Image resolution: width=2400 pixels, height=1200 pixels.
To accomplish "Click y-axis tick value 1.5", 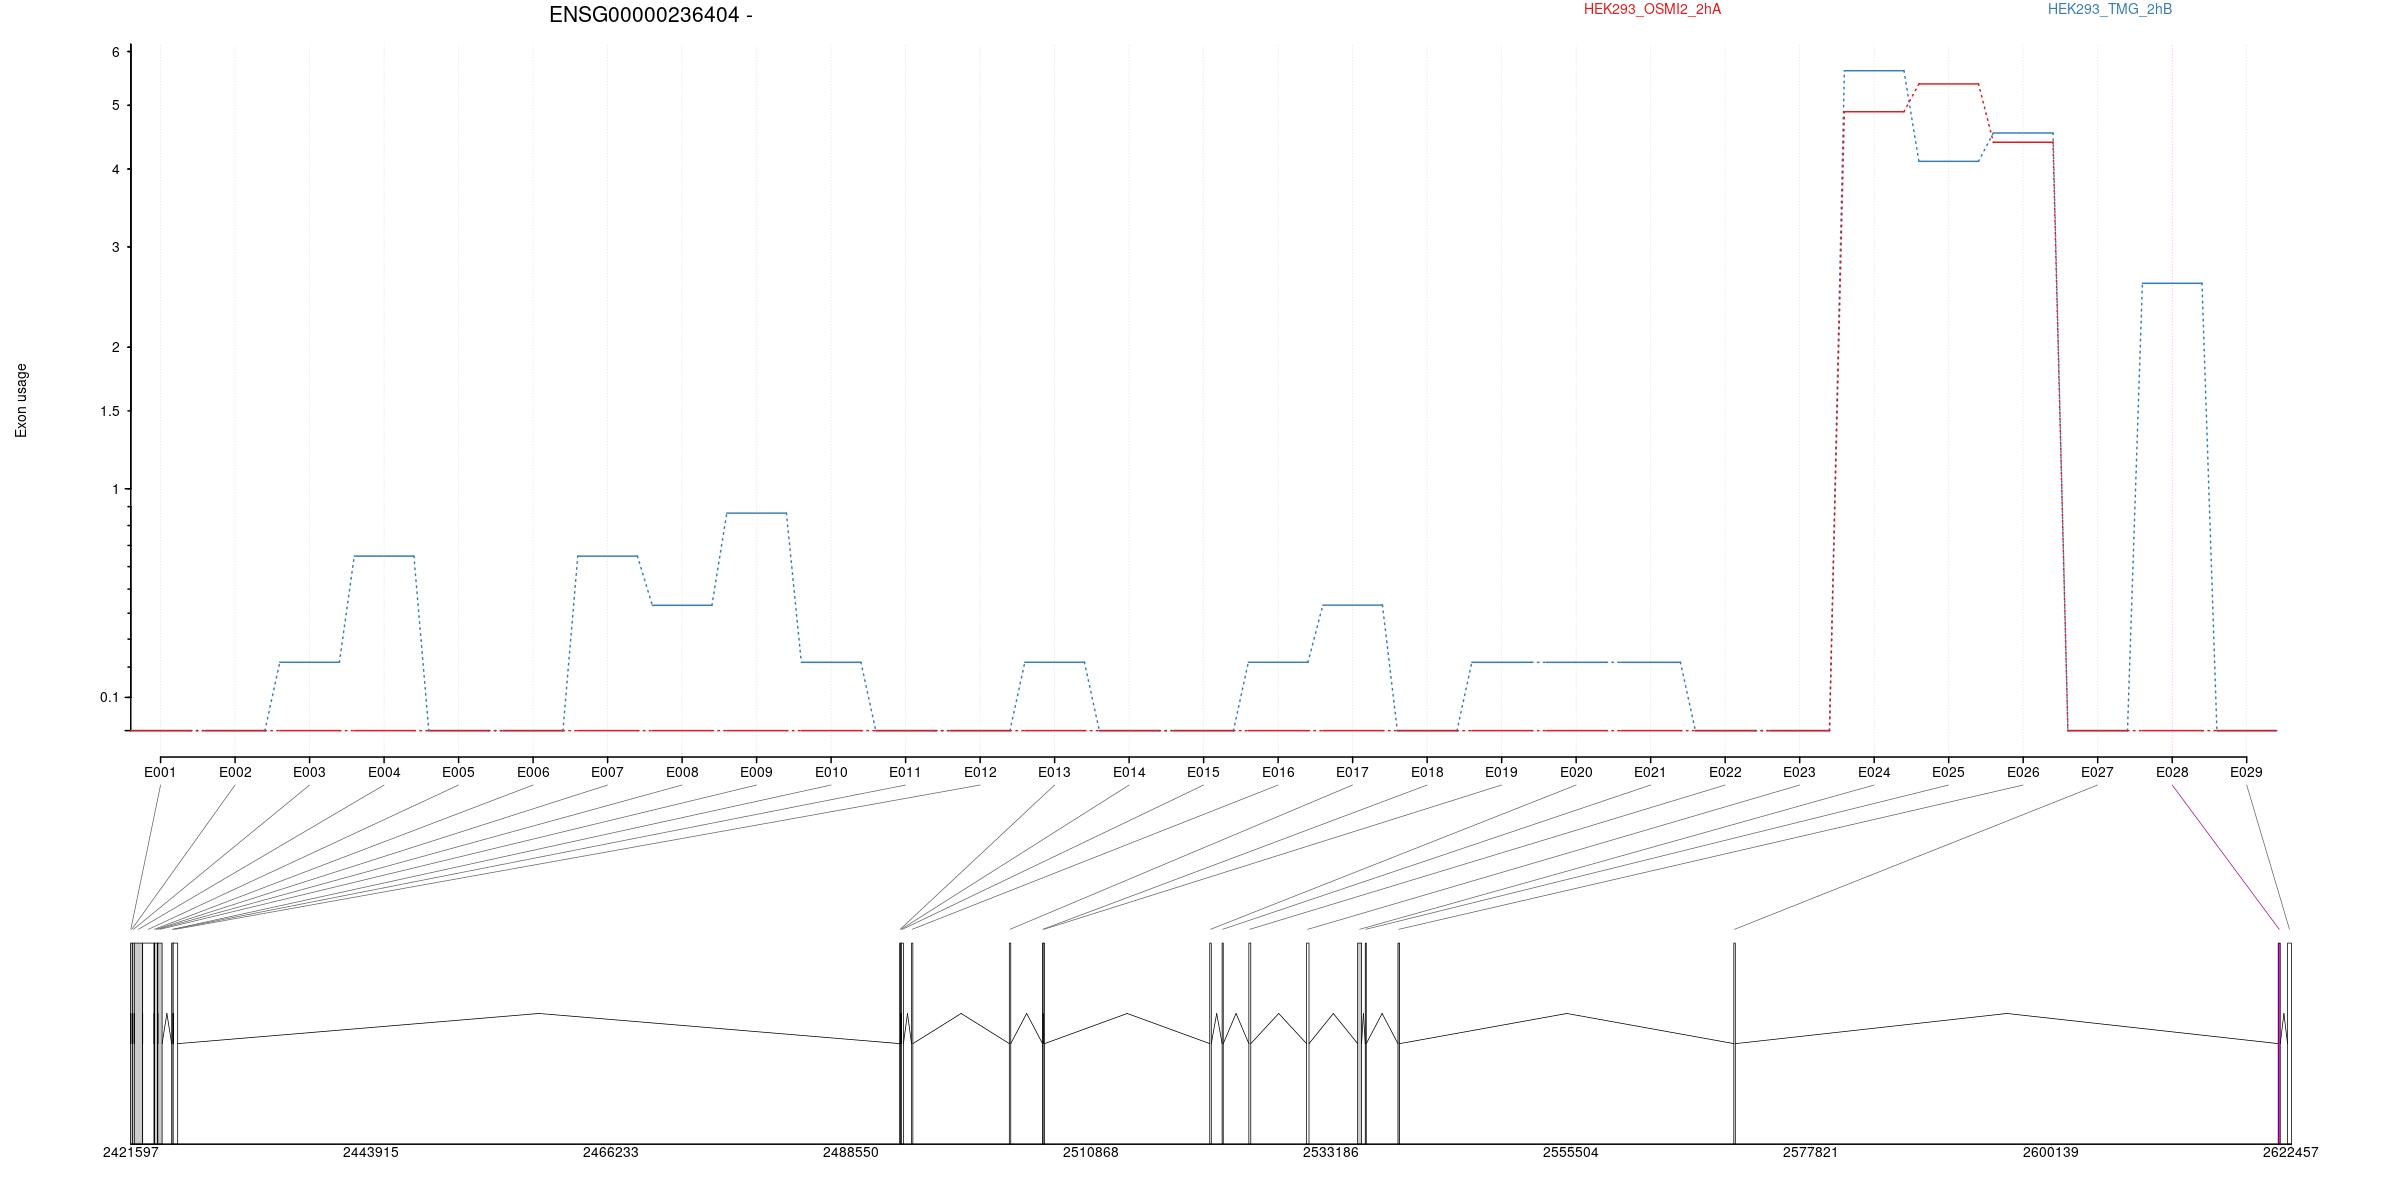I will pyautogui.click(x=110, y=411).
